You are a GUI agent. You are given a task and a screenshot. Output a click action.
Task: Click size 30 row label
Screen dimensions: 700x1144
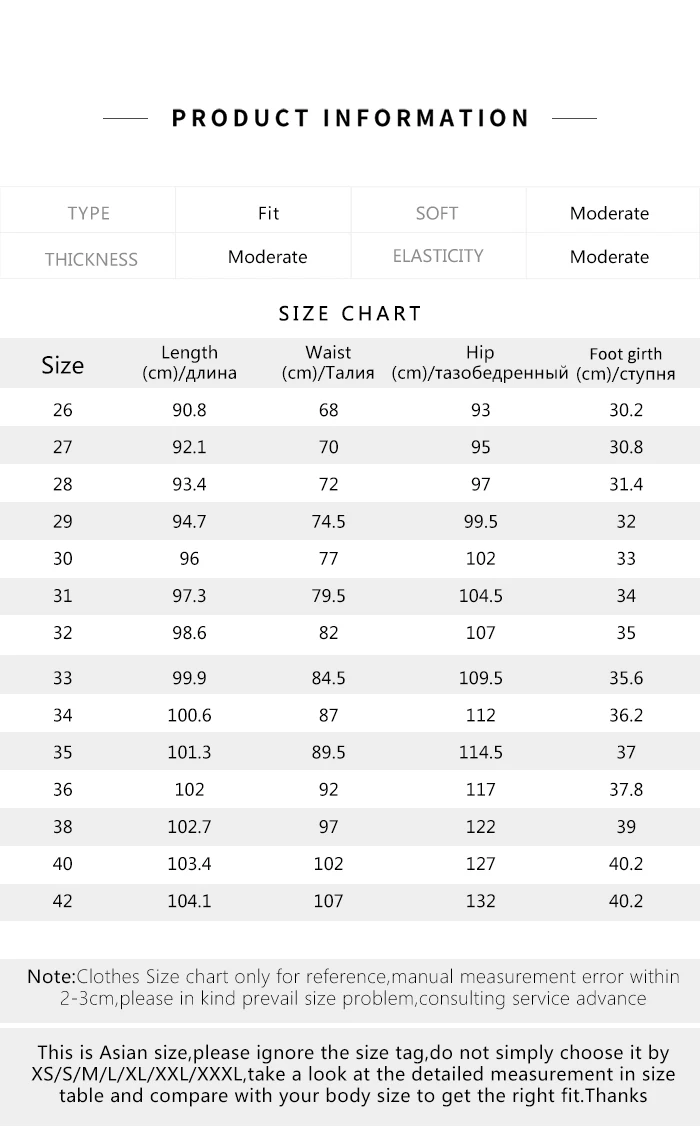click(x=63, y=559)
